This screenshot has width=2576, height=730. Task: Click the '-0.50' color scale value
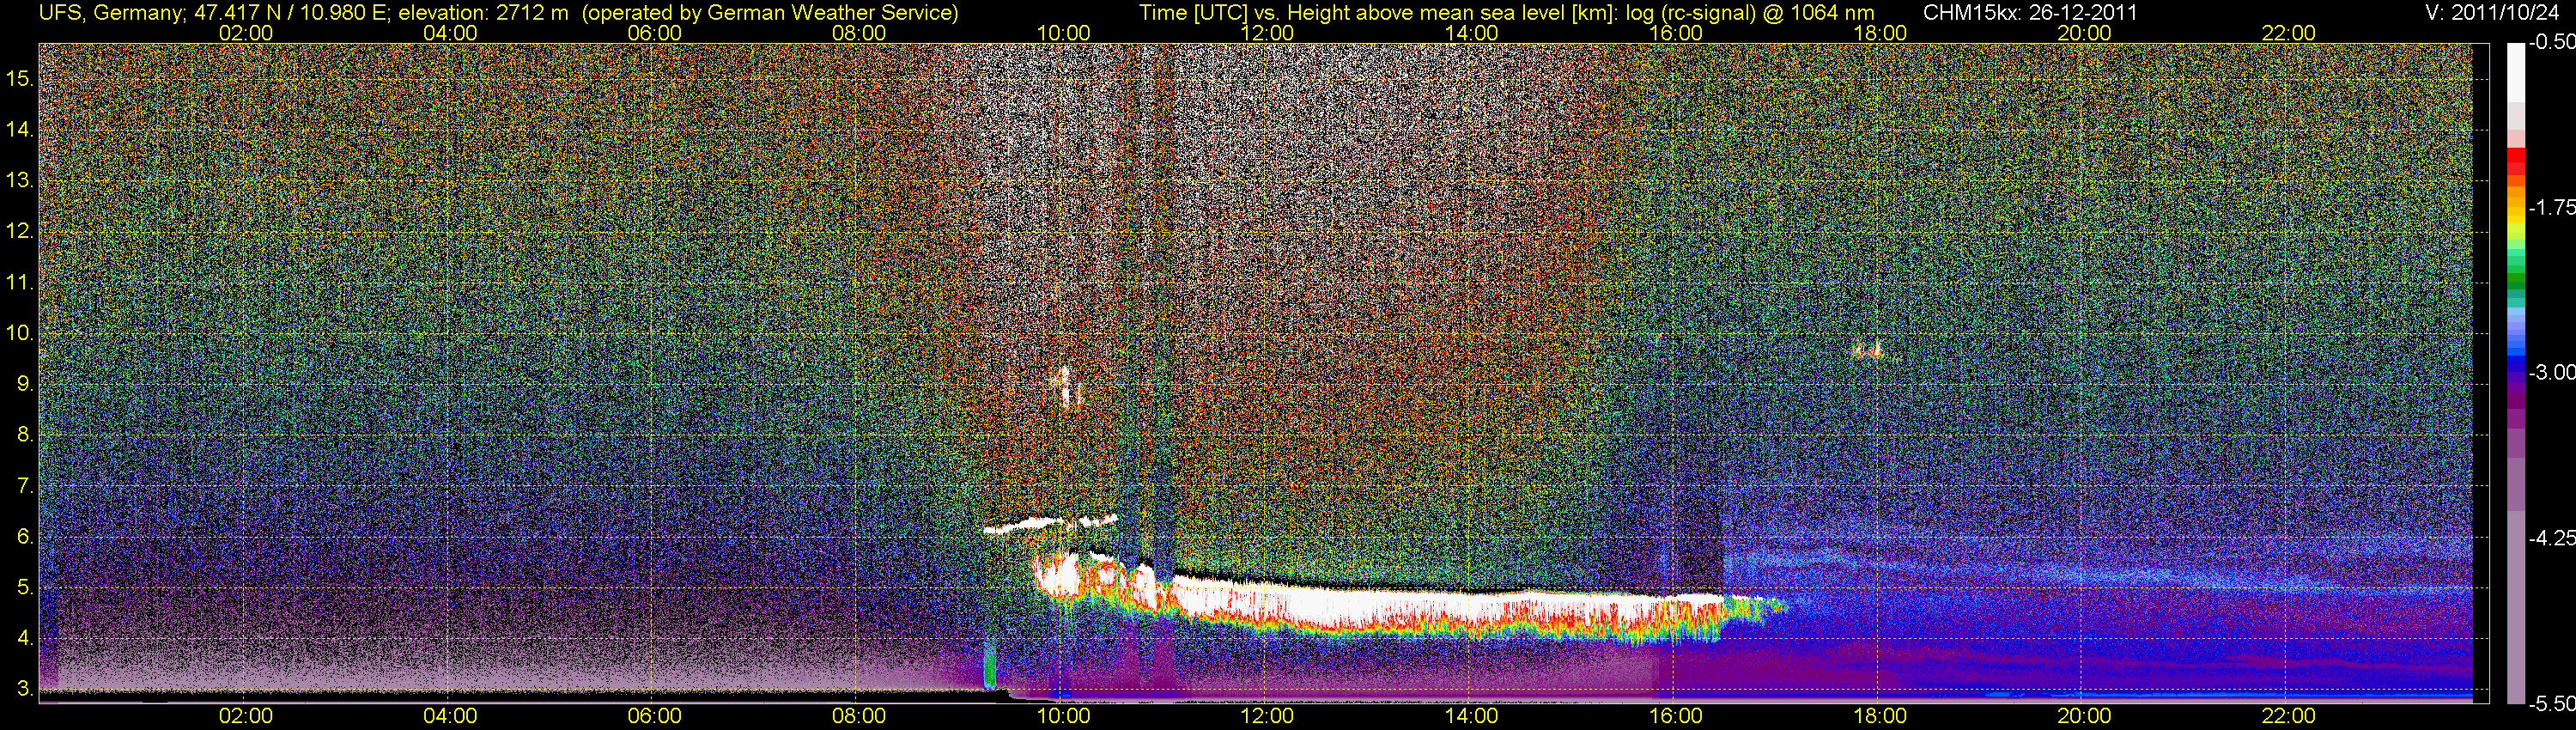pyautogui.click(x=2551, y=42)
